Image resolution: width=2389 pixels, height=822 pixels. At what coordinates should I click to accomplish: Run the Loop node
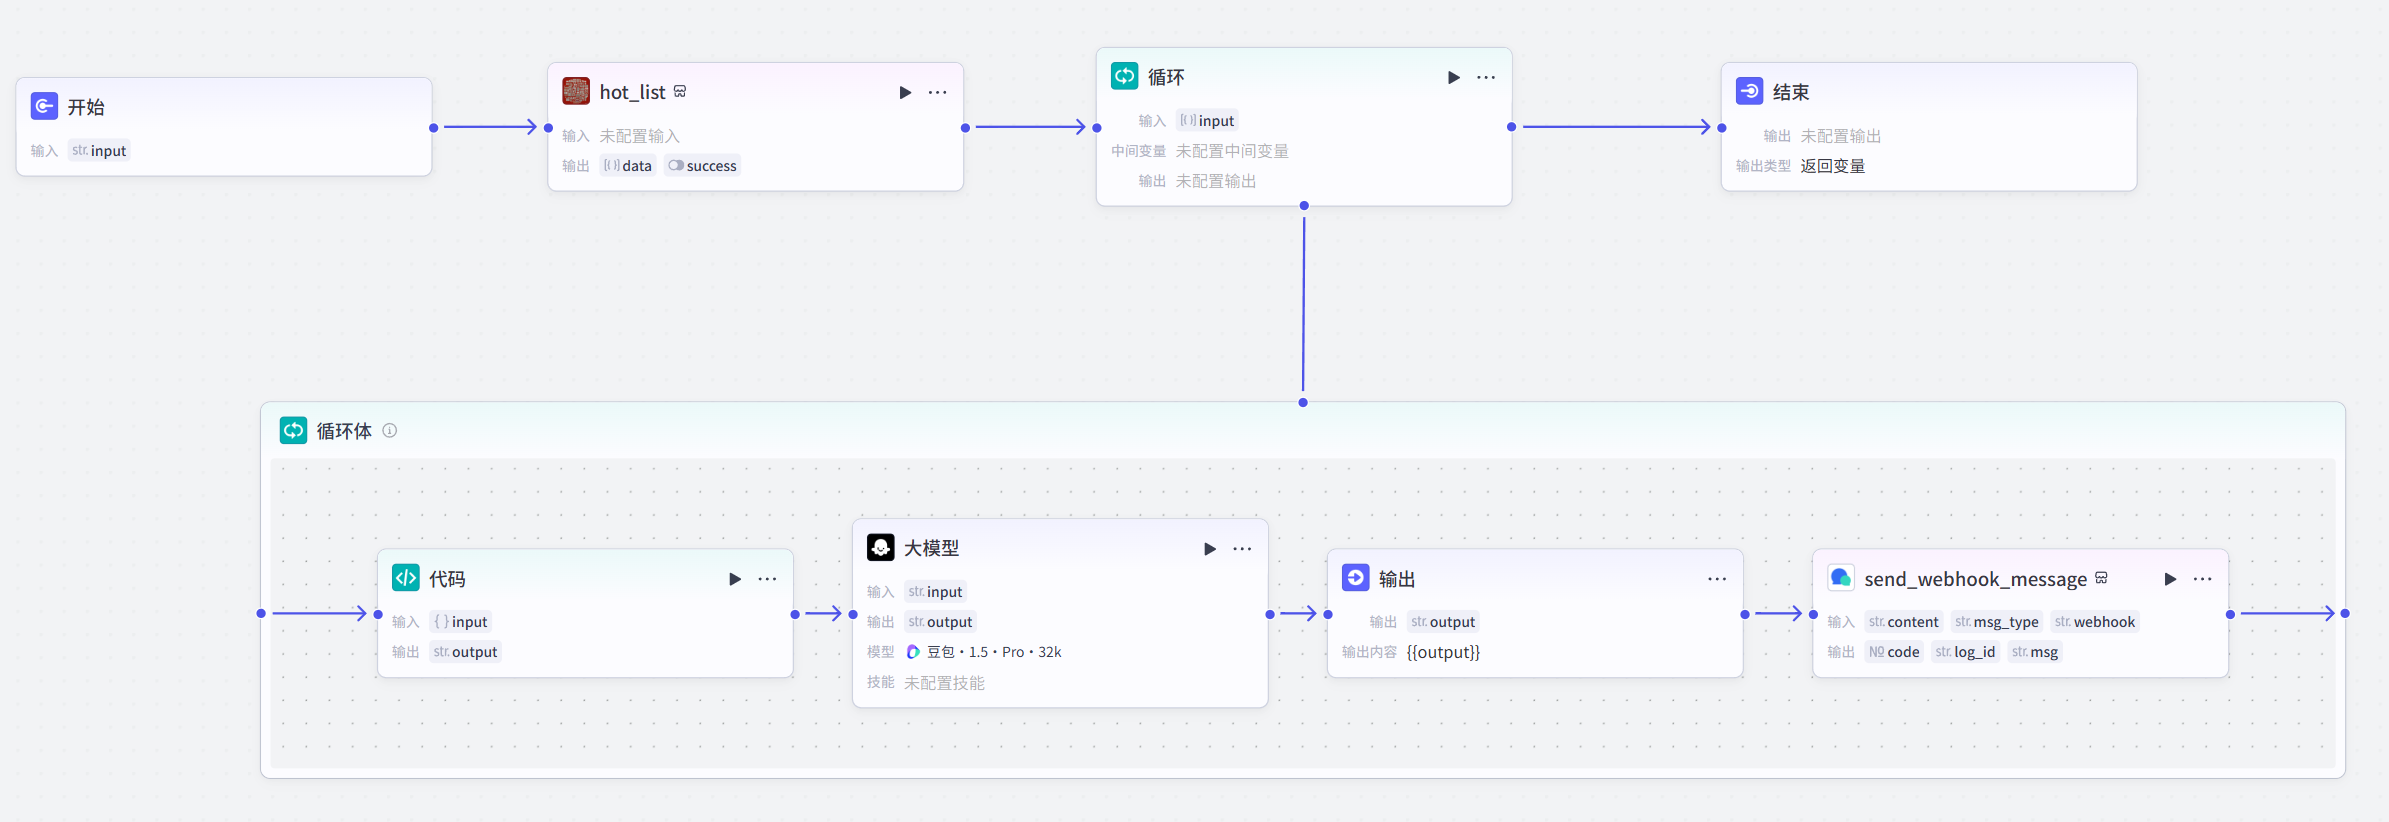tap(1453, 77)
